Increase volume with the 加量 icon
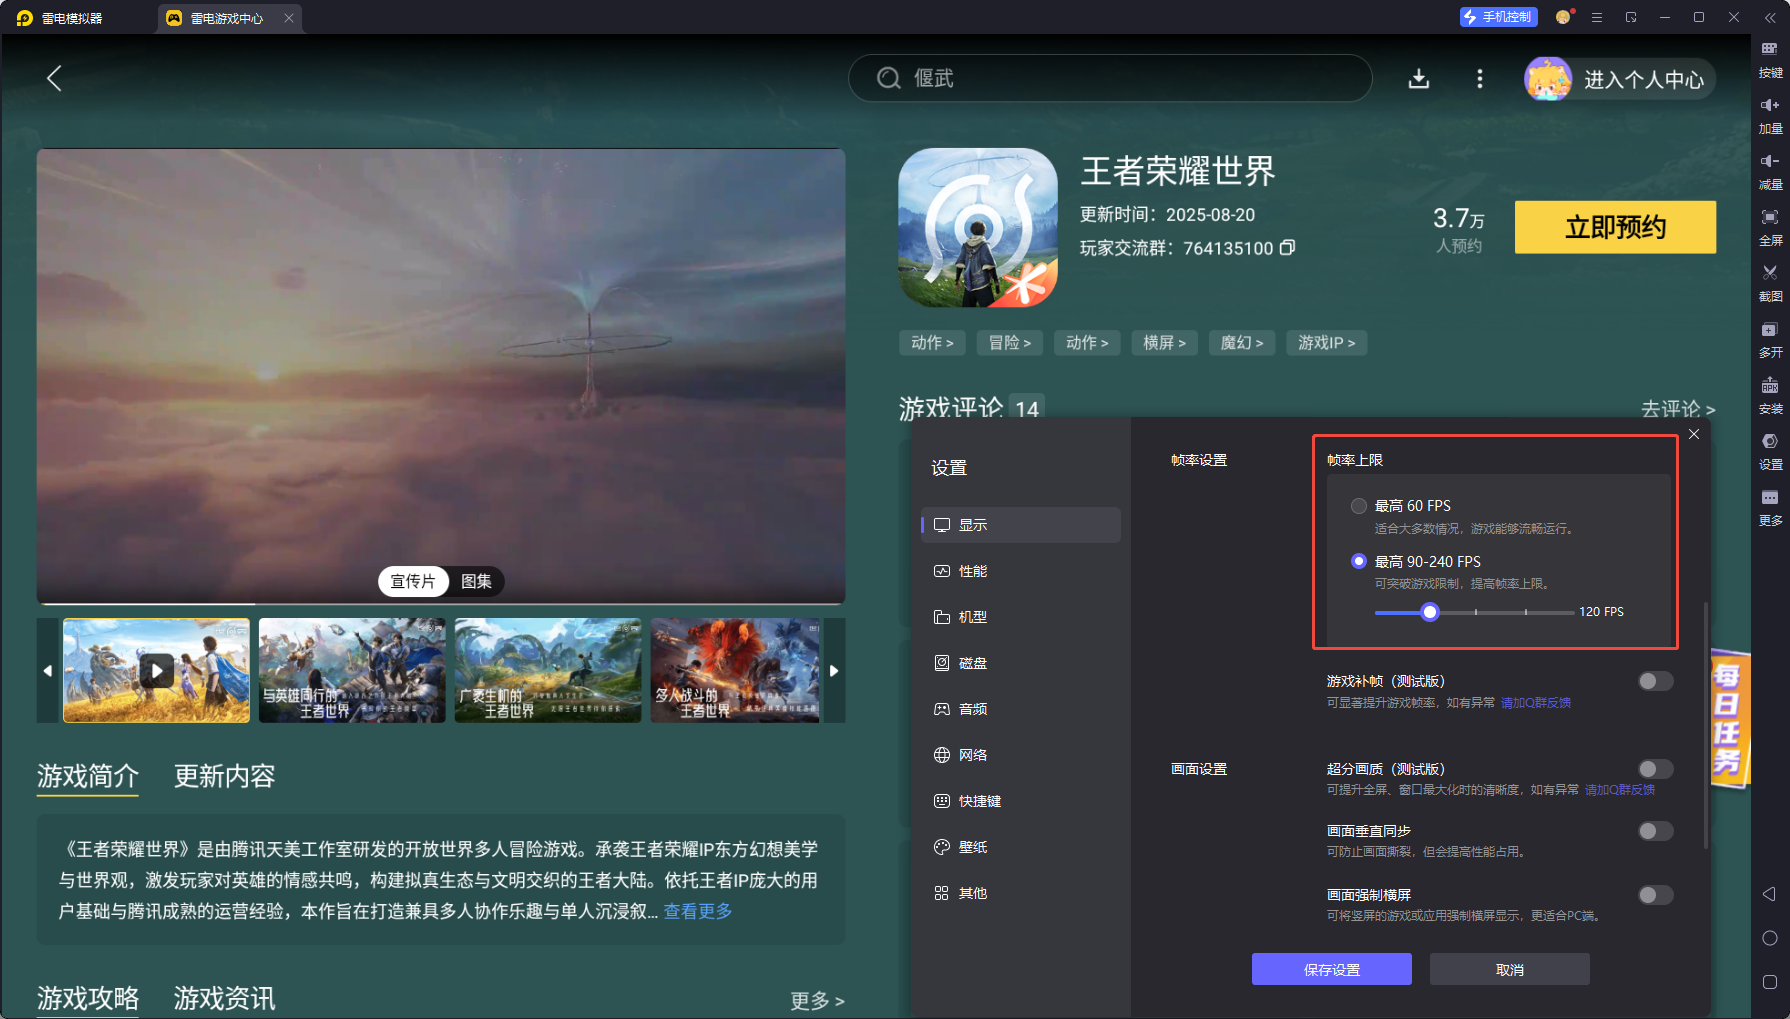1790x1019 pixels. tap(1770, 116)
